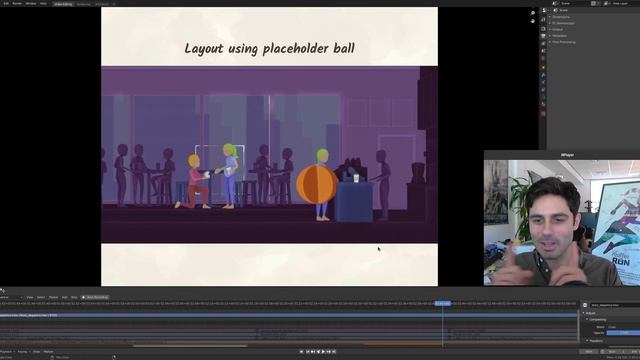Screen dimensions: 640x360
Task: Open the Render menu
Action: click(x=17, y=3)
